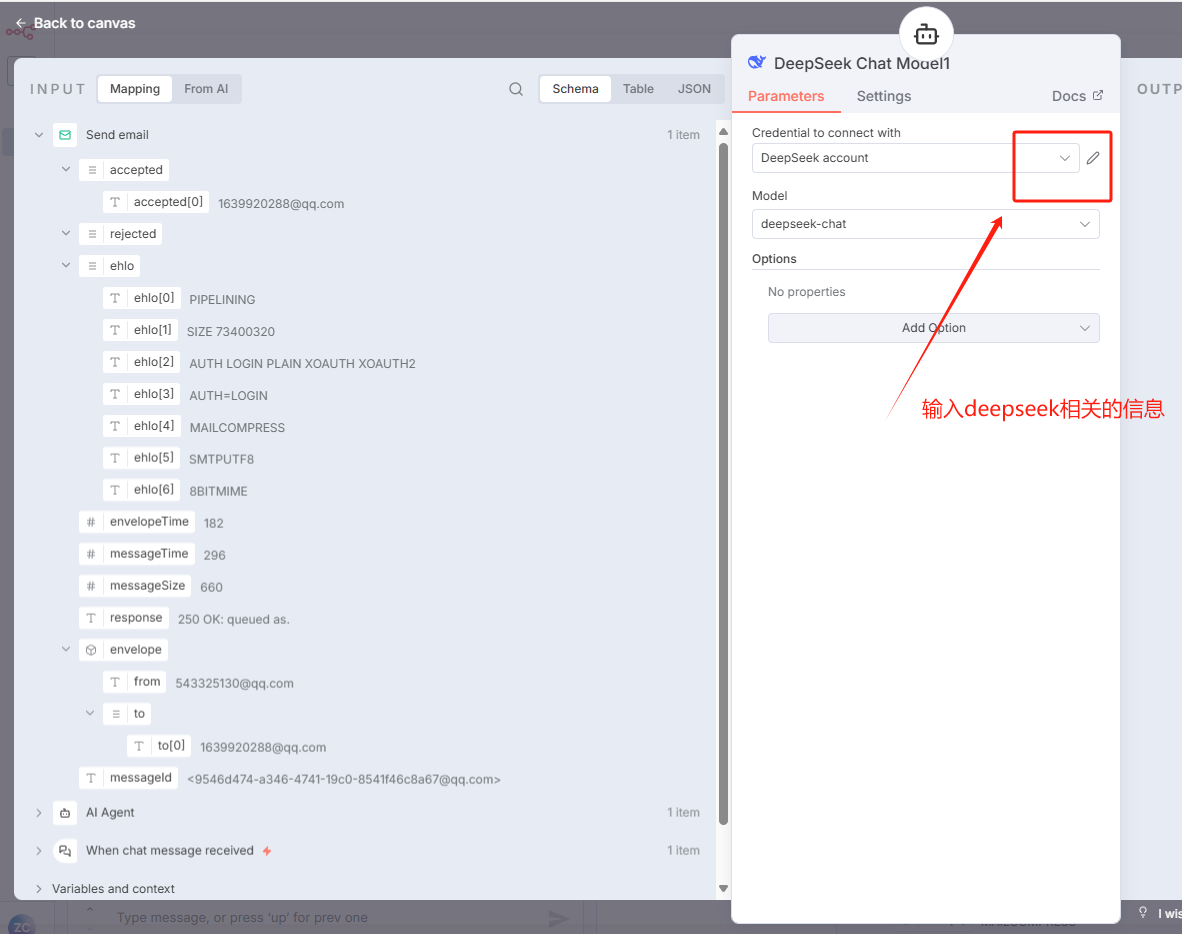Viewport: 1182px width, 934px height.
Task: Click the text type icon of response
Action: pyautogui.click(x=90, y=617)
